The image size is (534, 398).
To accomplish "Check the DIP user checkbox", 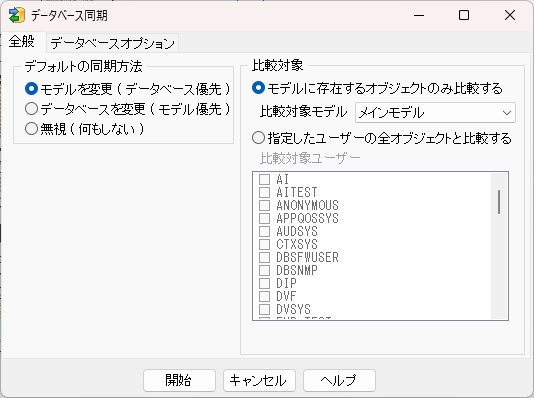I will click(264, 283).
